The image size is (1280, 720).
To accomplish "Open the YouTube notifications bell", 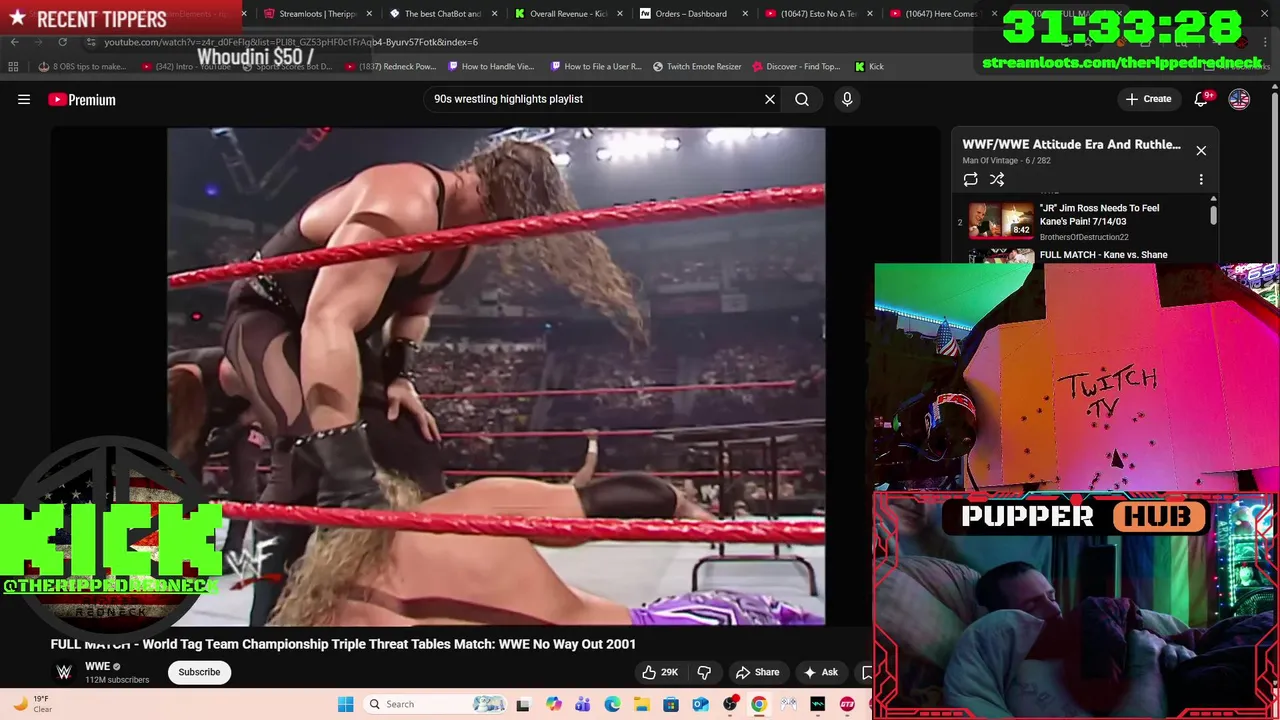I will [1203, 99].
